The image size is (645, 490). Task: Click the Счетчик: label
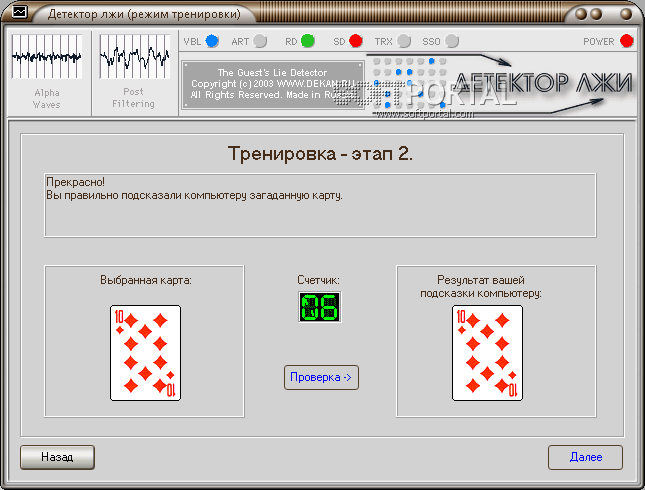[x=318, y=280]
